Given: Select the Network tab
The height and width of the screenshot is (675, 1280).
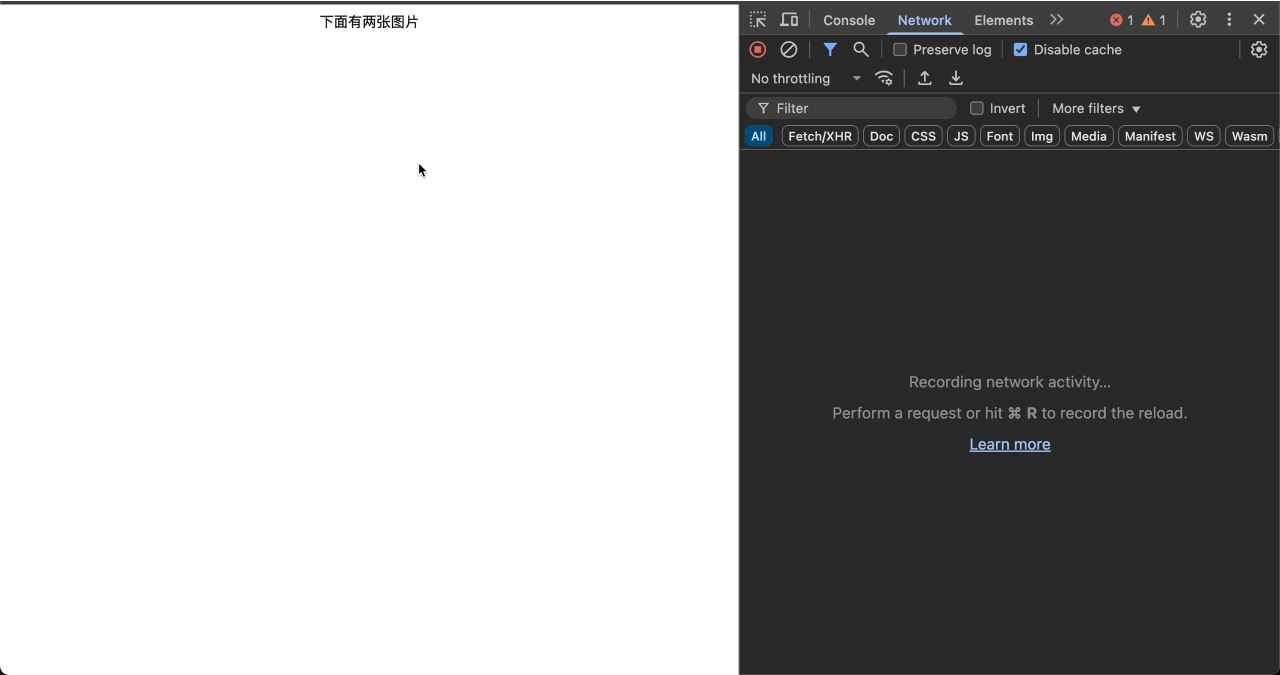Looking at the screenshot, I should coord(924,20).
